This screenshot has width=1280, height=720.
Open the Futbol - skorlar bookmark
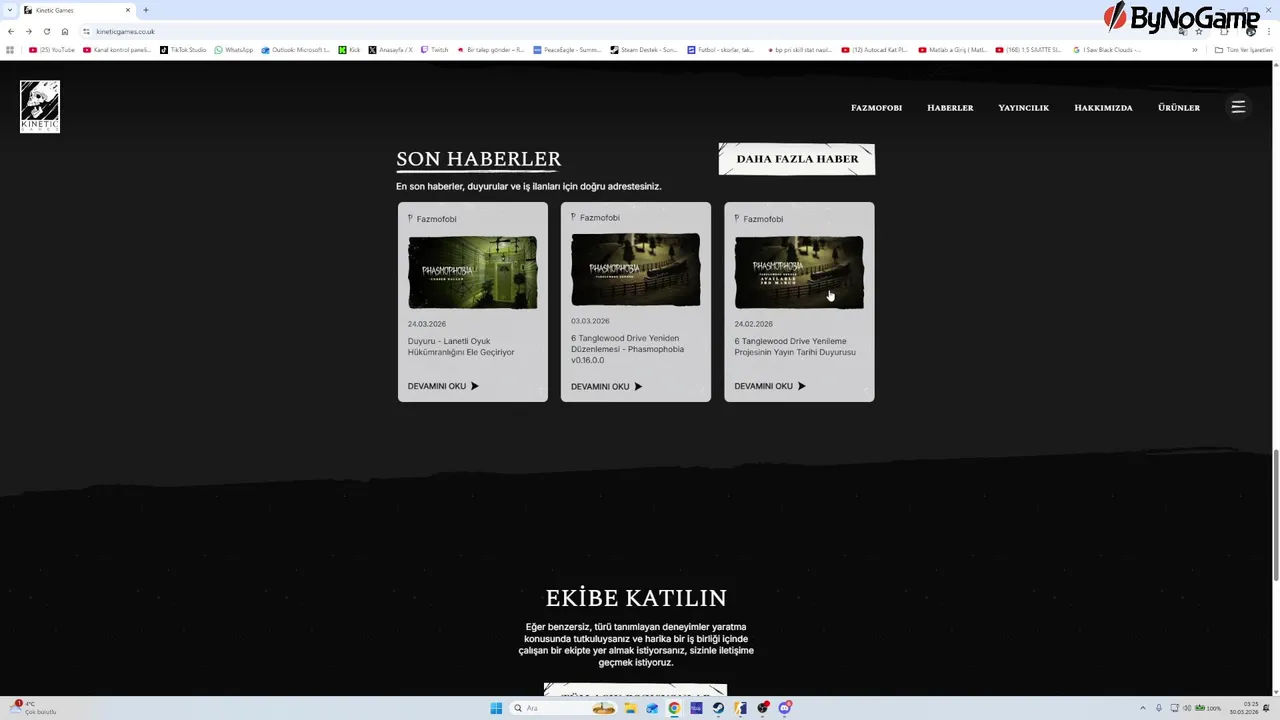(x=721, y=49)
